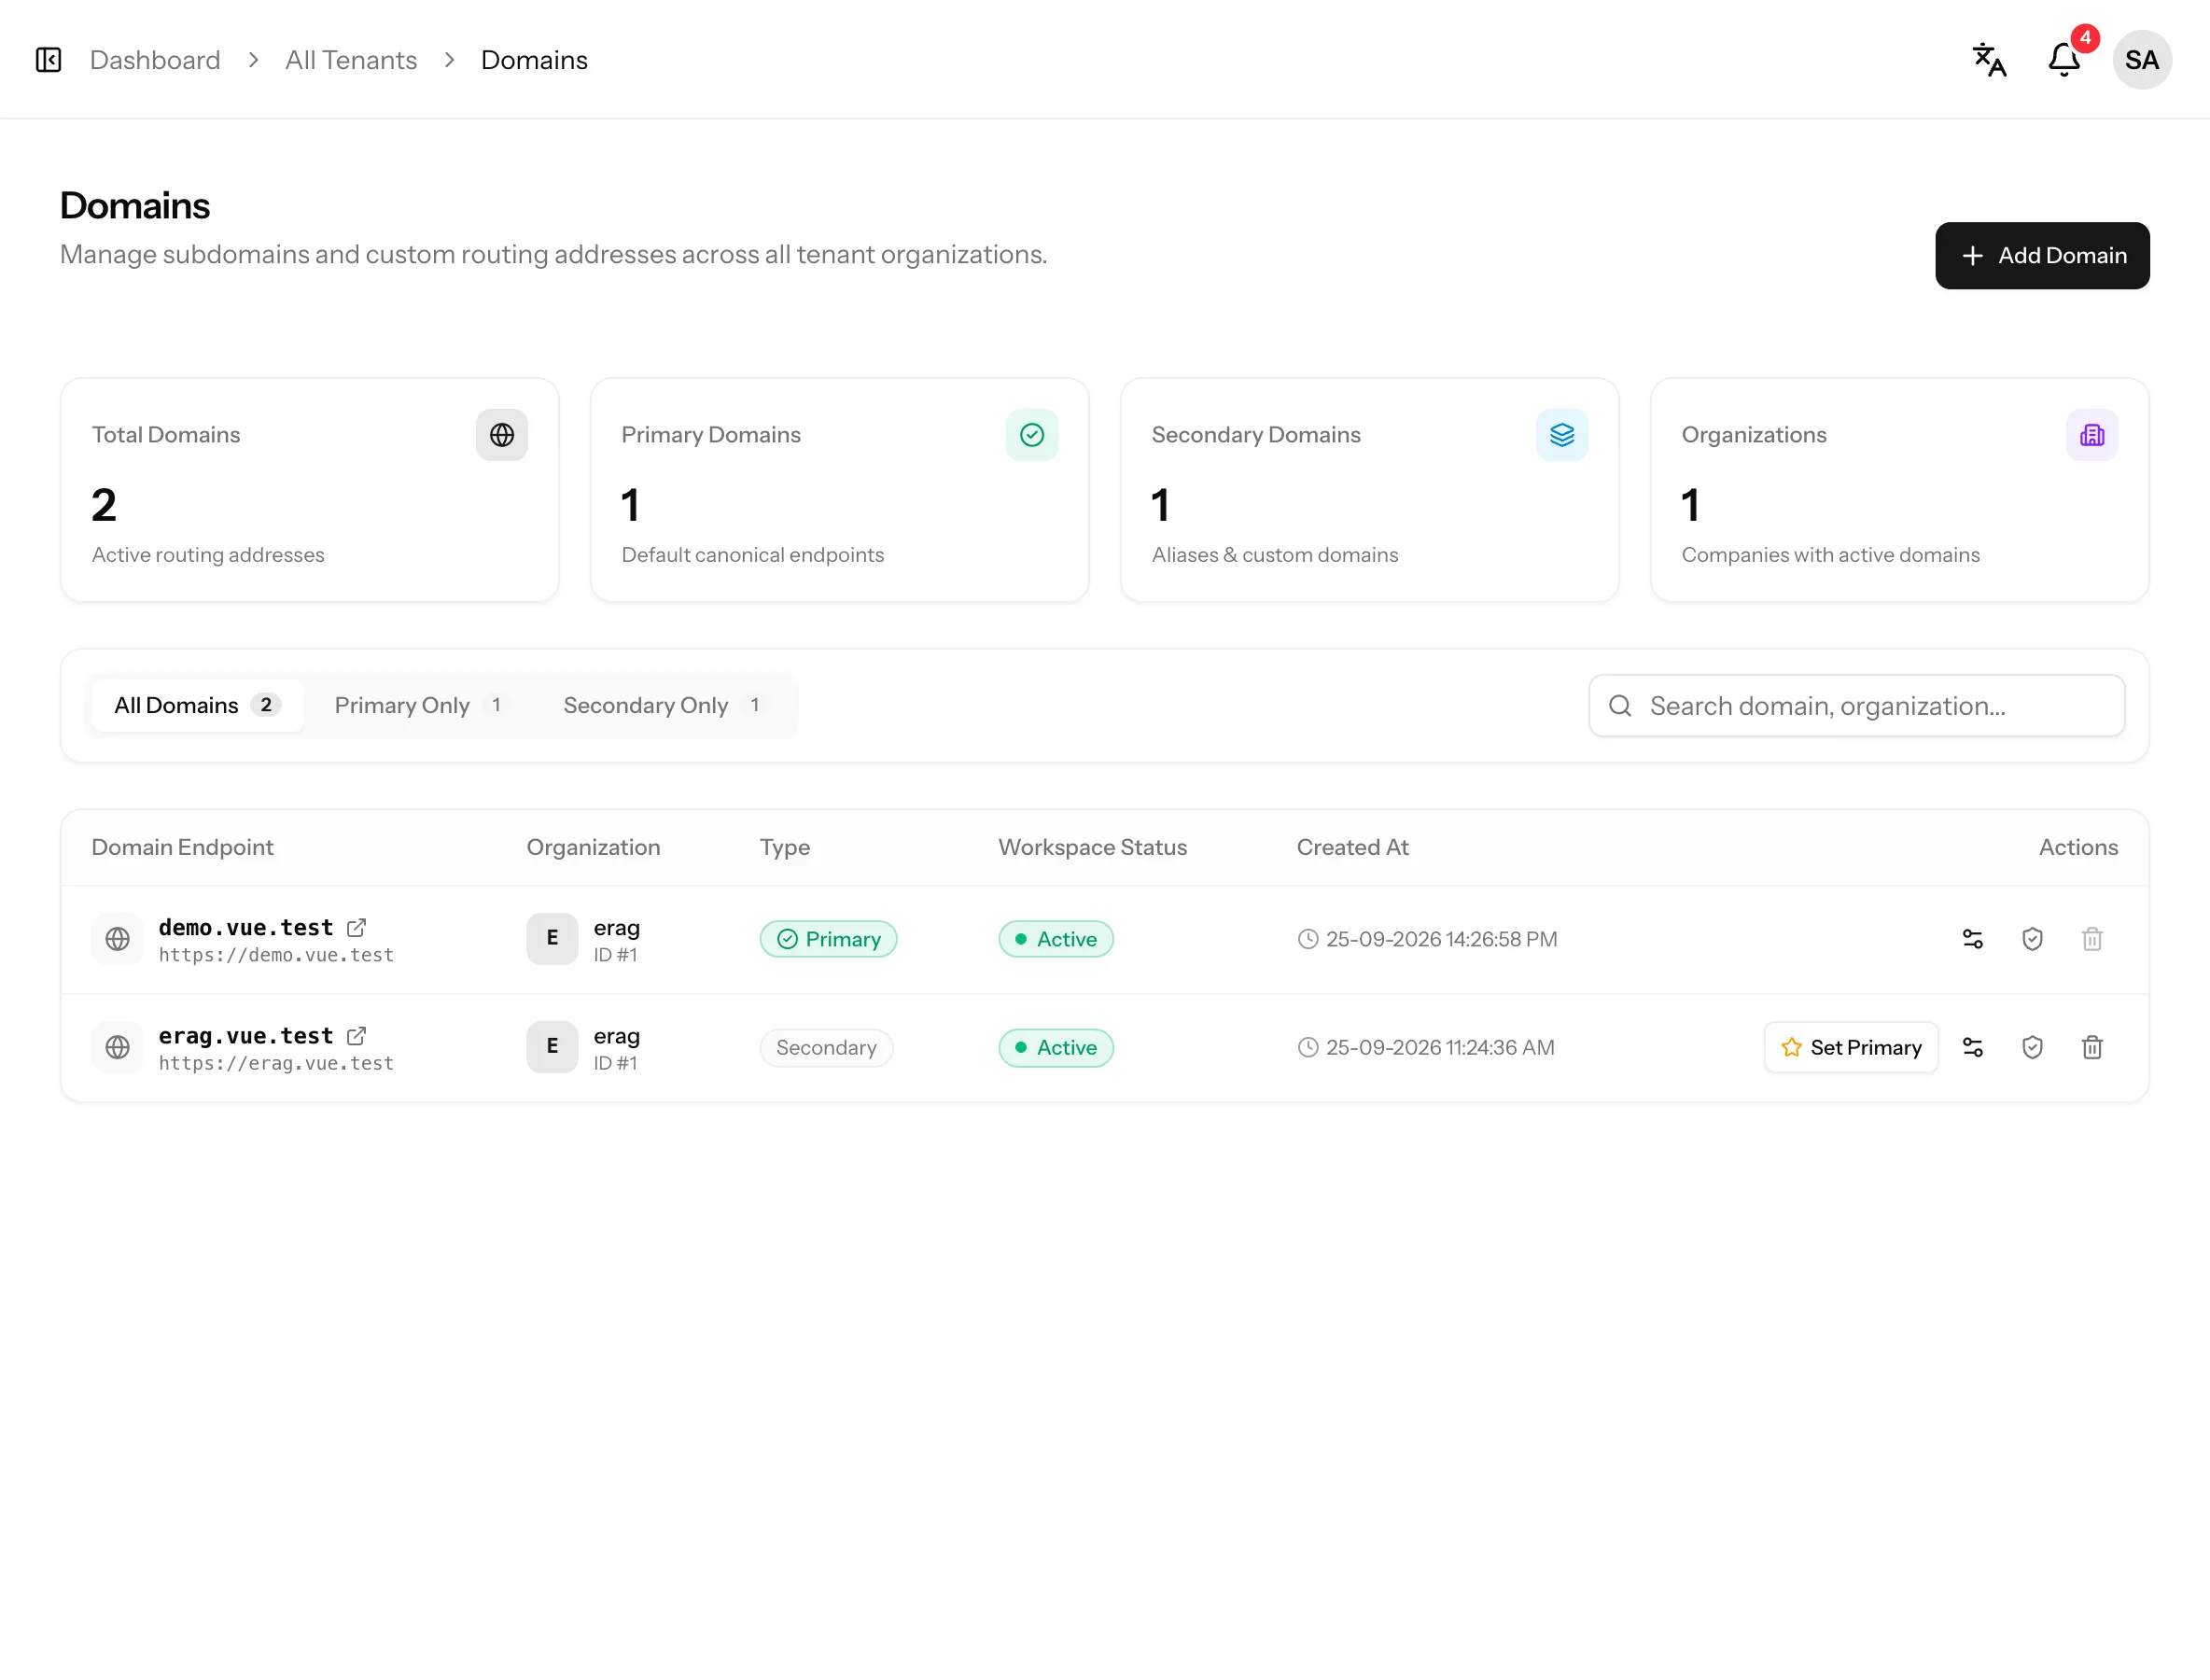The width and height of the screenshot is (2210, 1680).
Task: Click the Secondary Domains card title
Action: tap(1256, 435)
